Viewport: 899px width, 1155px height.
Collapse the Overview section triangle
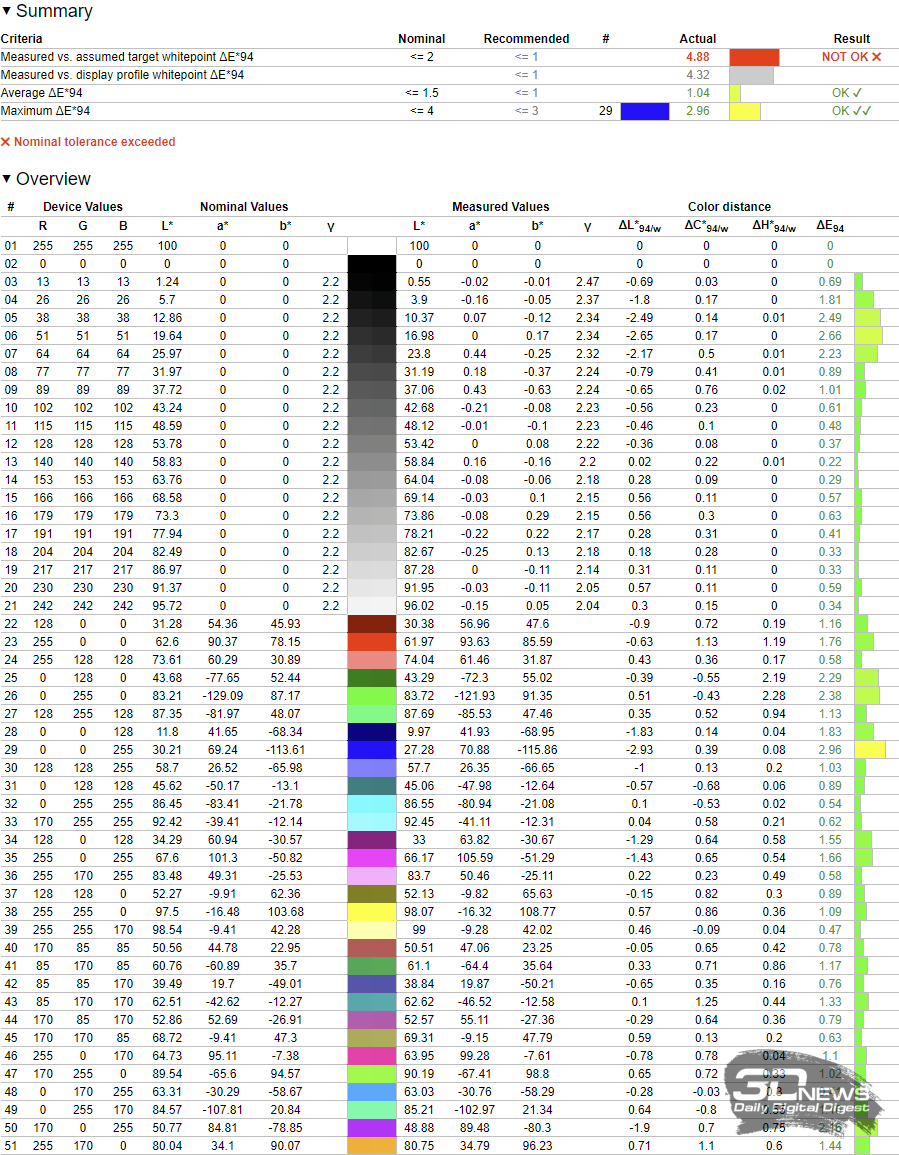click(7, 180)
